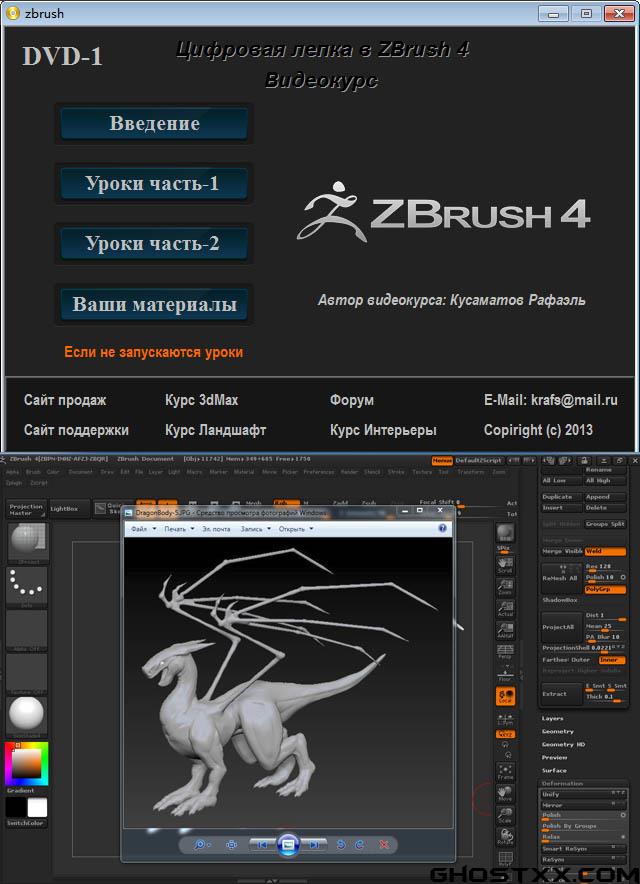This screenshot has width=640, height=884.
Task: Toggle the orange Weld button
Action: coord(605,552)
